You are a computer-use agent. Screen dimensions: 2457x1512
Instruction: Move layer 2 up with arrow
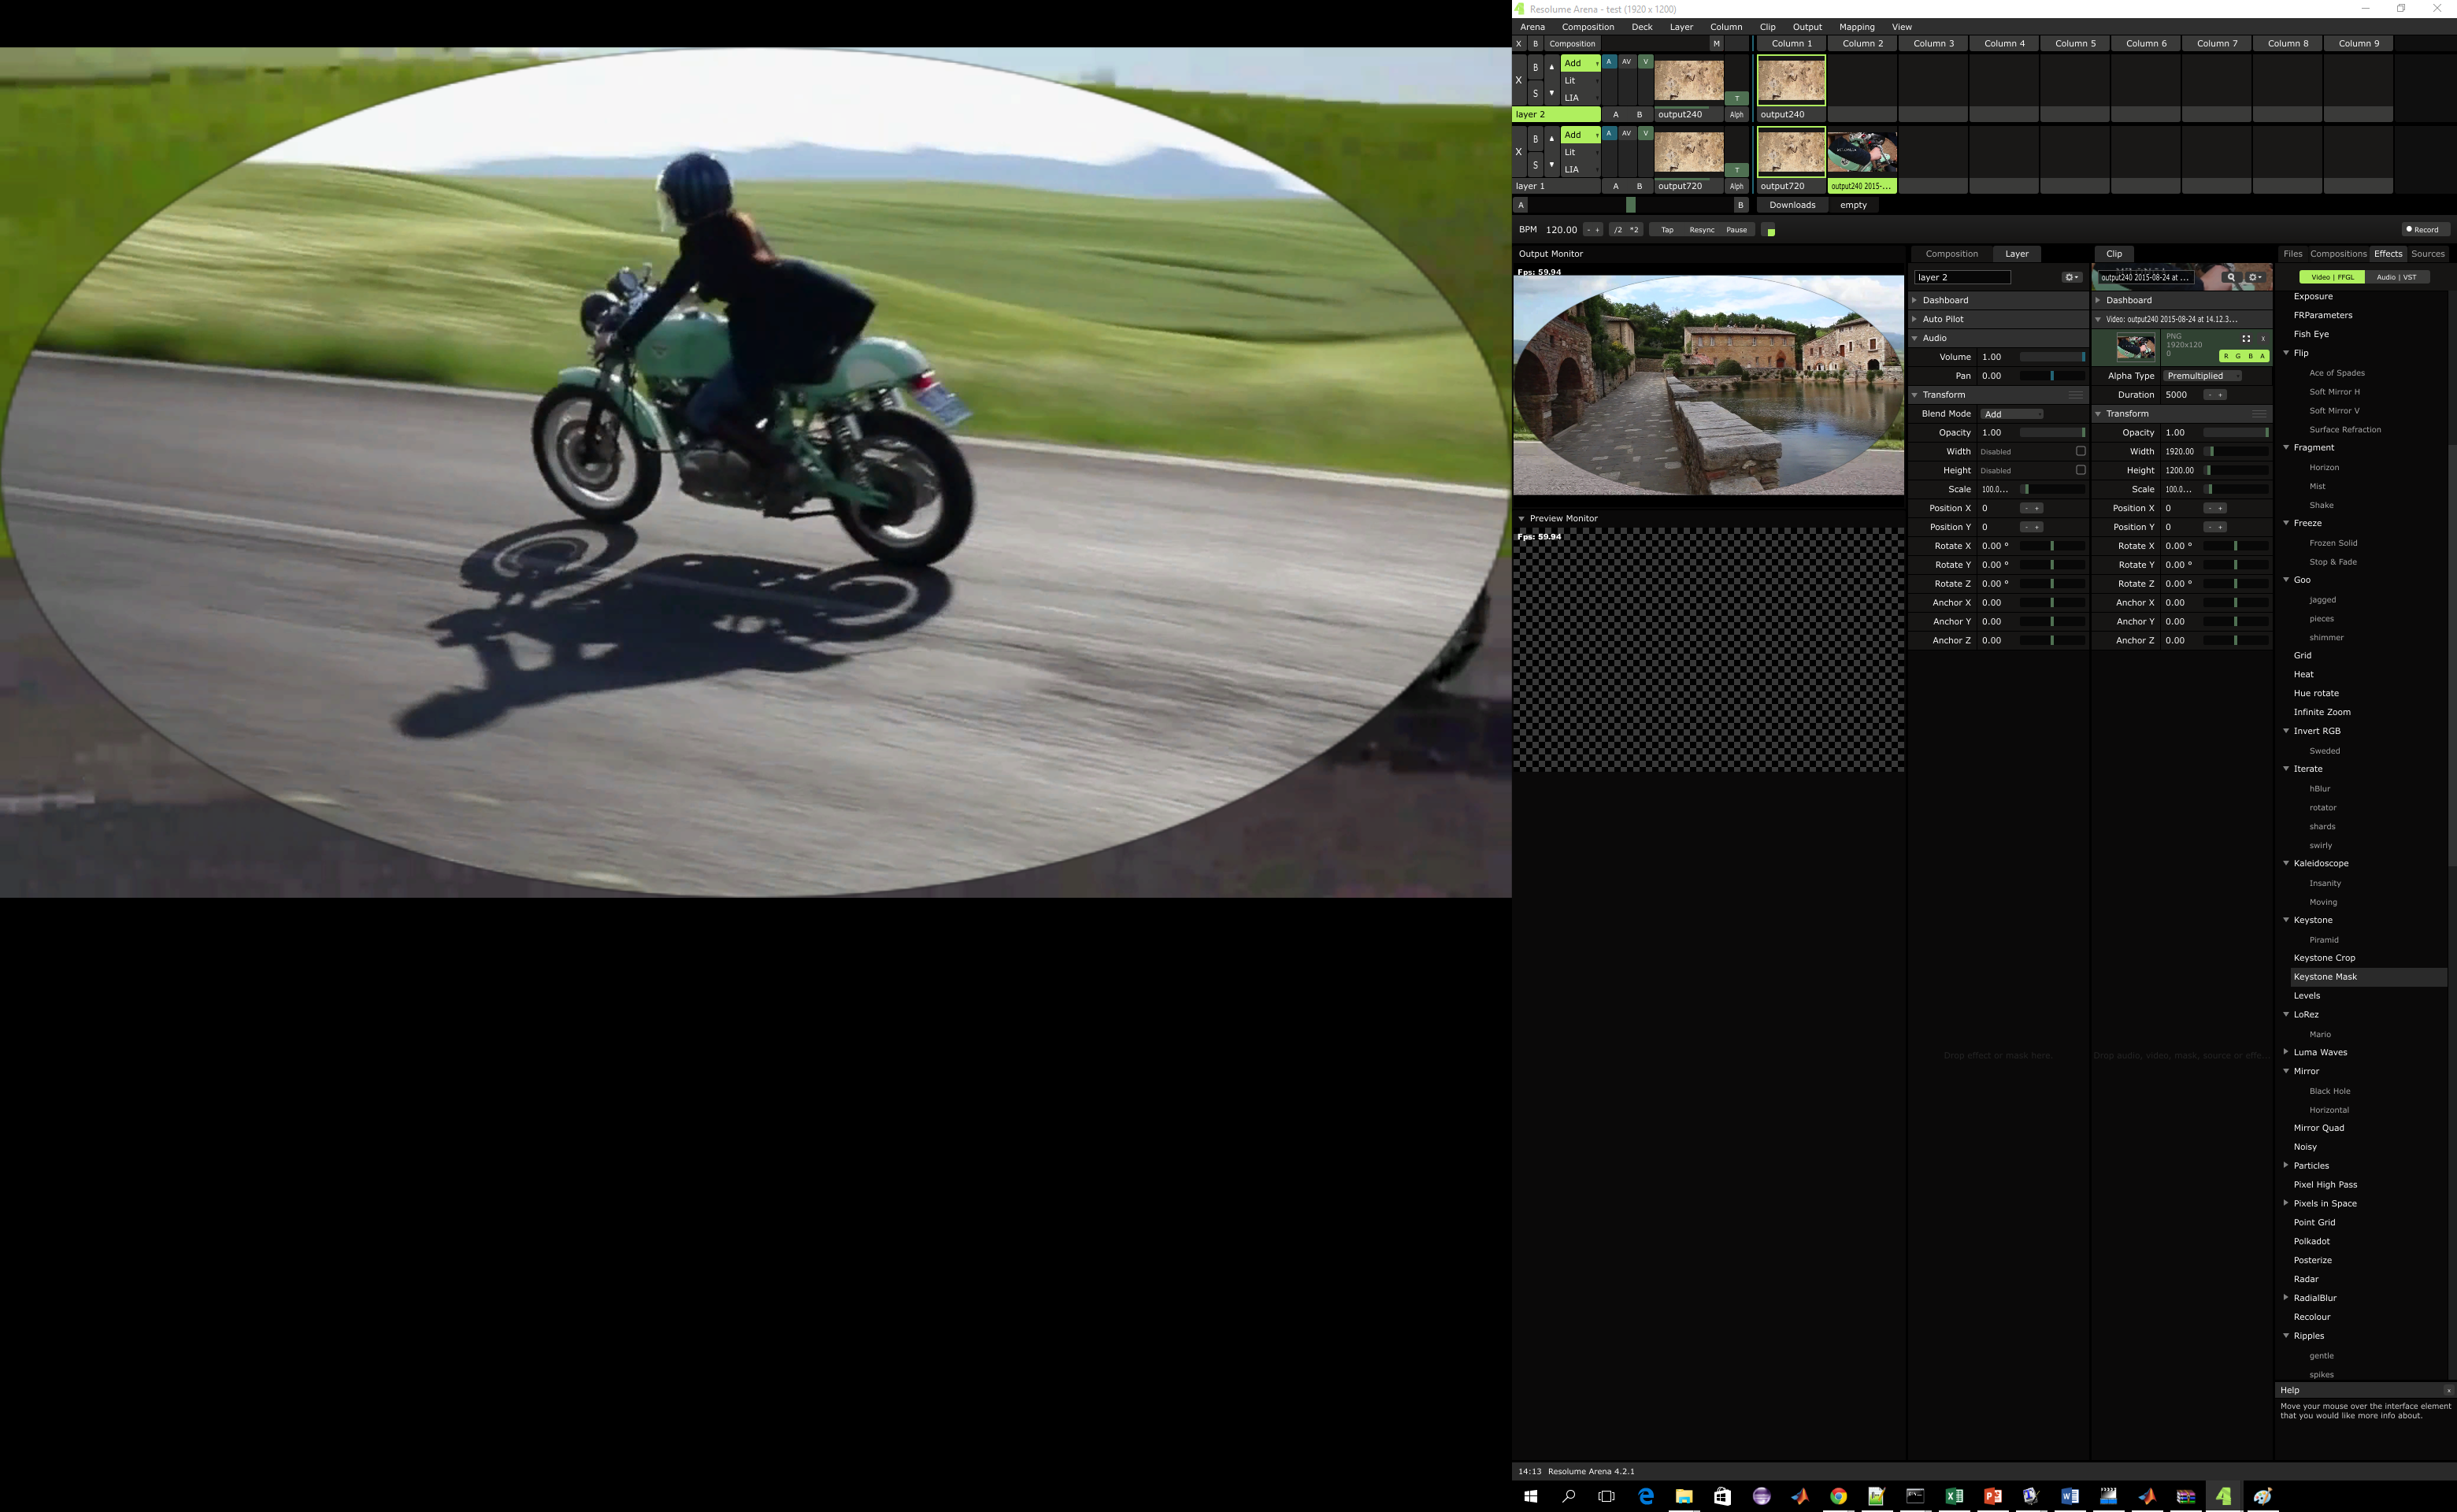1552,67
